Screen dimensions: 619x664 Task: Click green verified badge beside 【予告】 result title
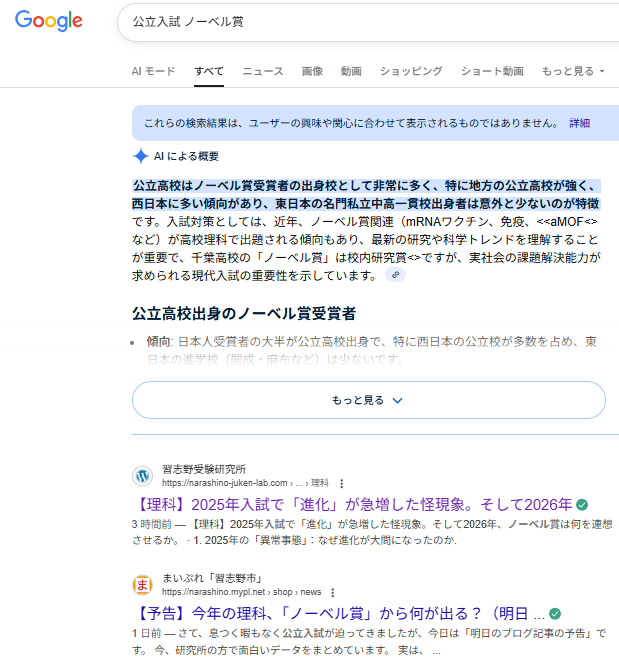(x=555, y=612)
